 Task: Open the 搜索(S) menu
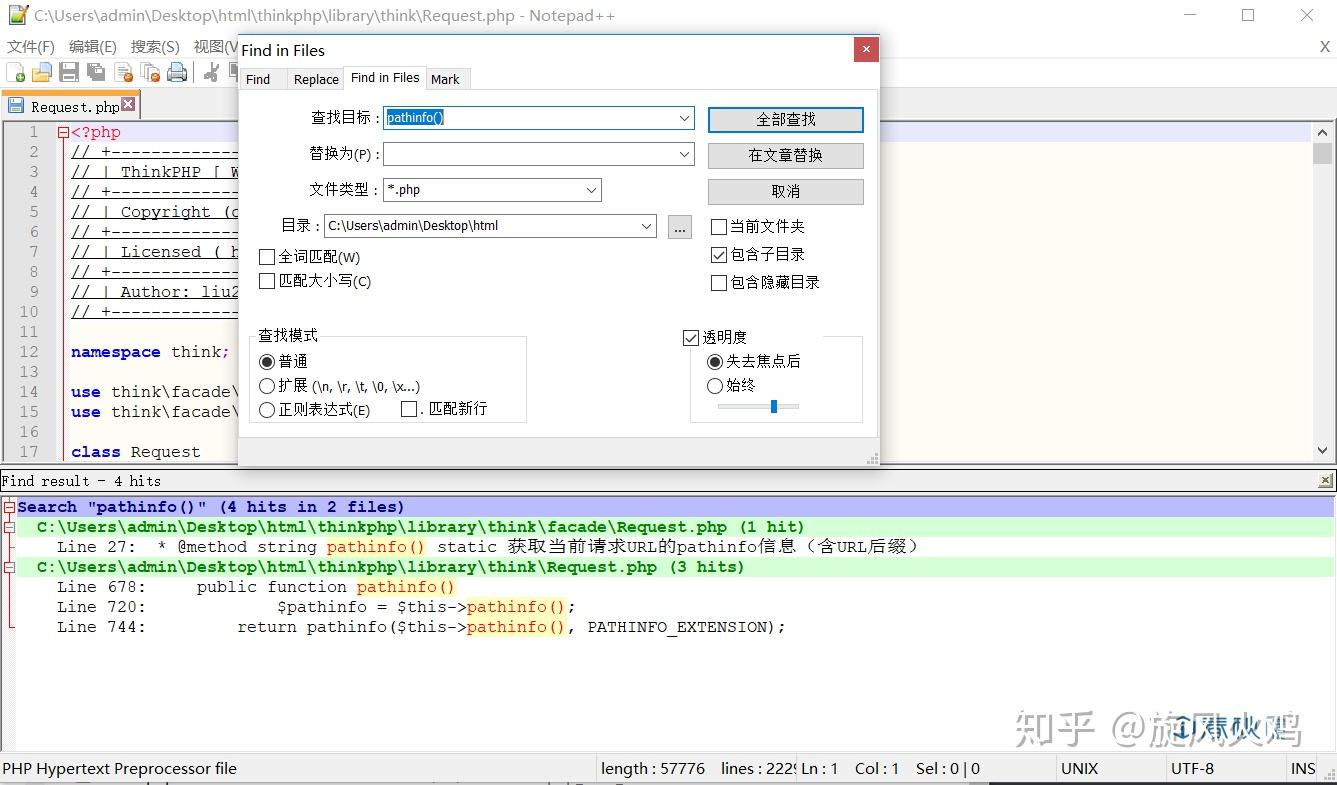pyautogui.click(x=155, y=47)
